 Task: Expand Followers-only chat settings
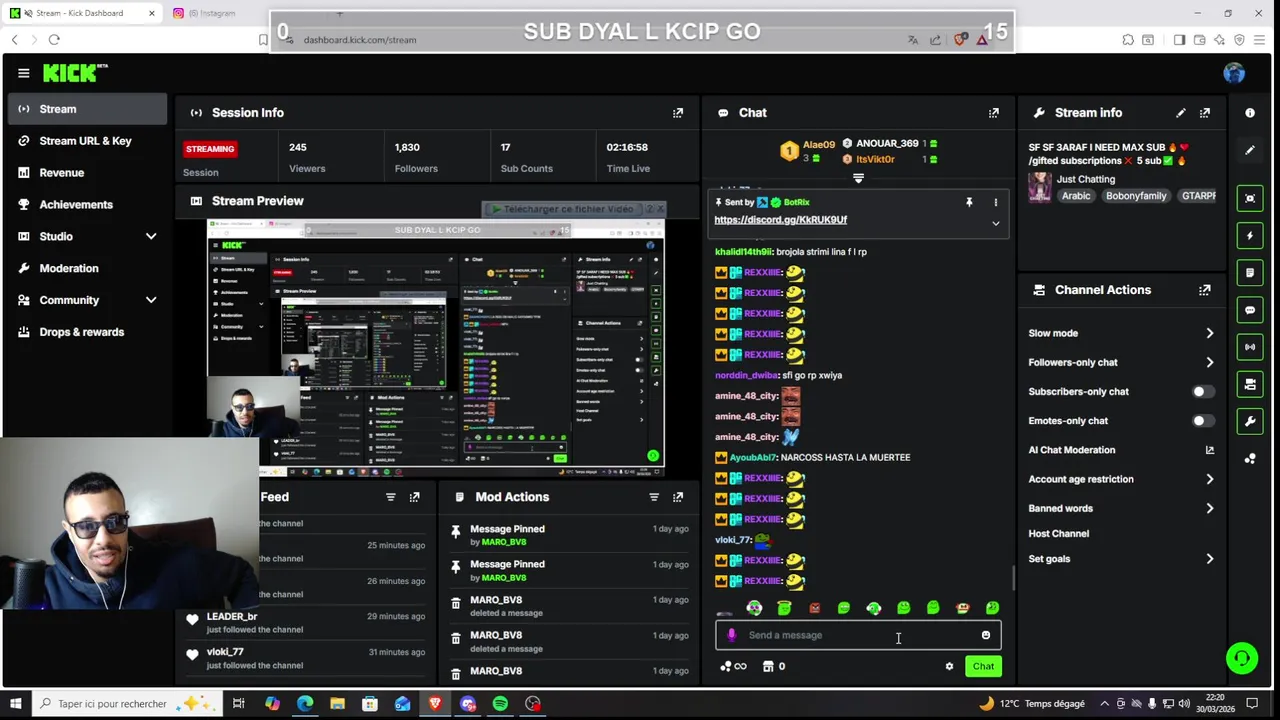1210,362
